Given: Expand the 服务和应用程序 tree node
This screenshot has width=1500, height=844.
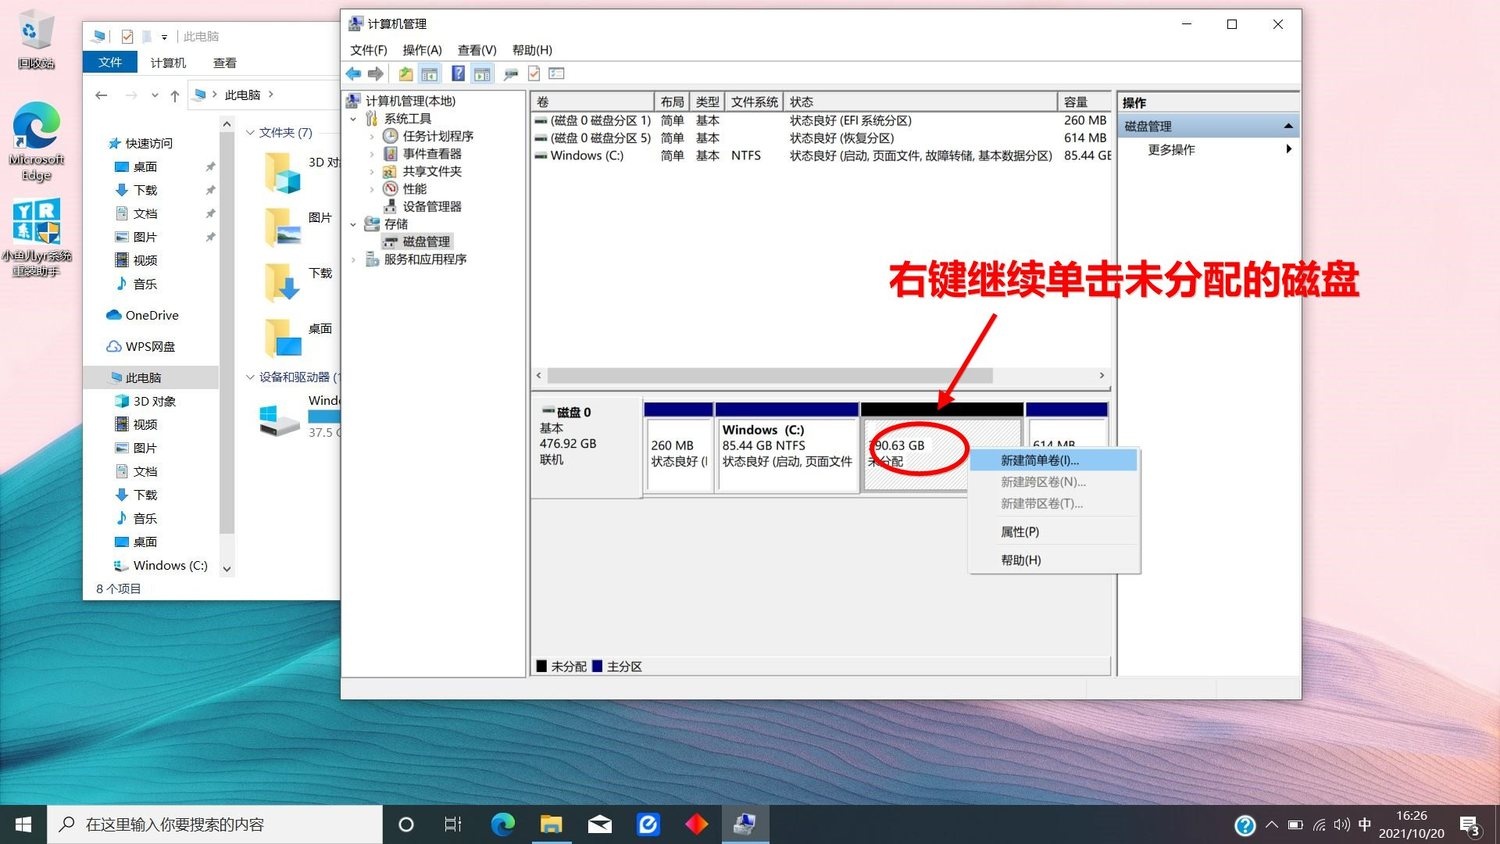Looking at the screenshot, I should tap(354, 259).
